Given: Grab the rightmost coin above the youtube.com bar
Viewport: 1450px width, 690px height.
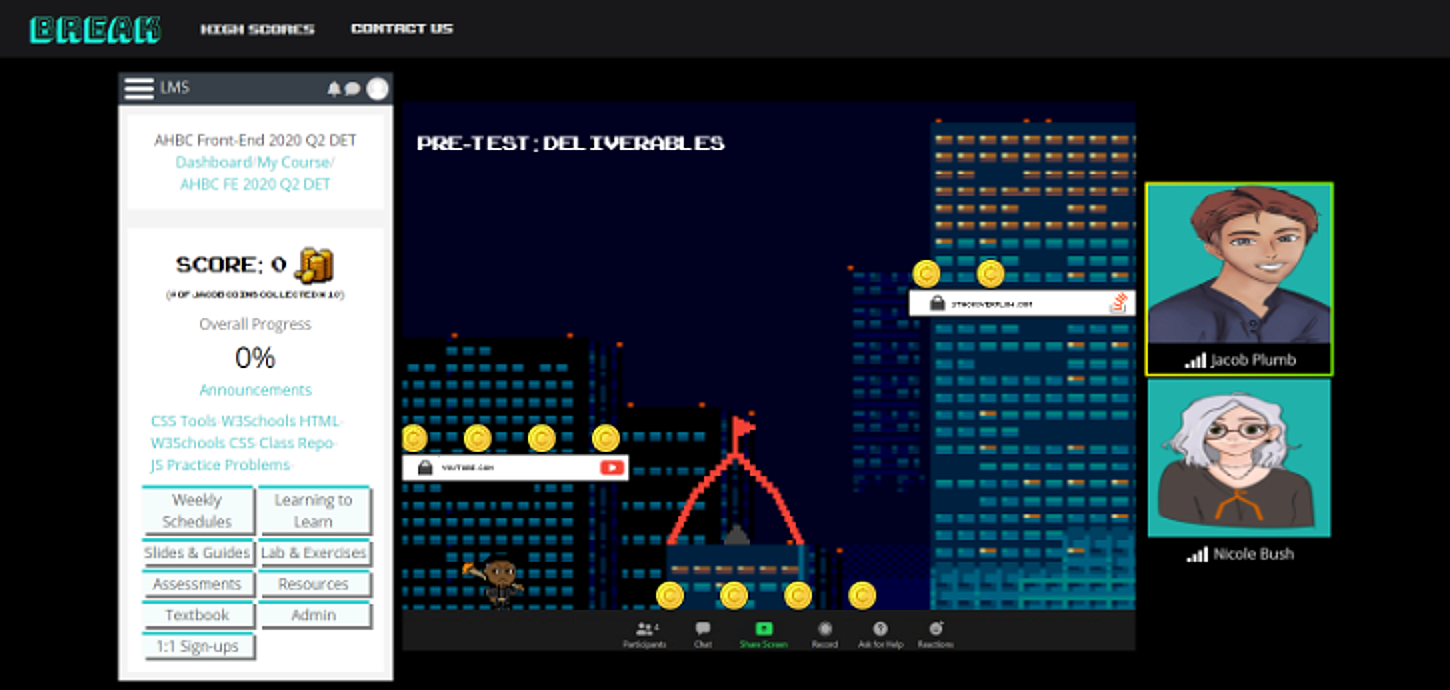Looking at the screenshot, I should (x=606, y=438).
